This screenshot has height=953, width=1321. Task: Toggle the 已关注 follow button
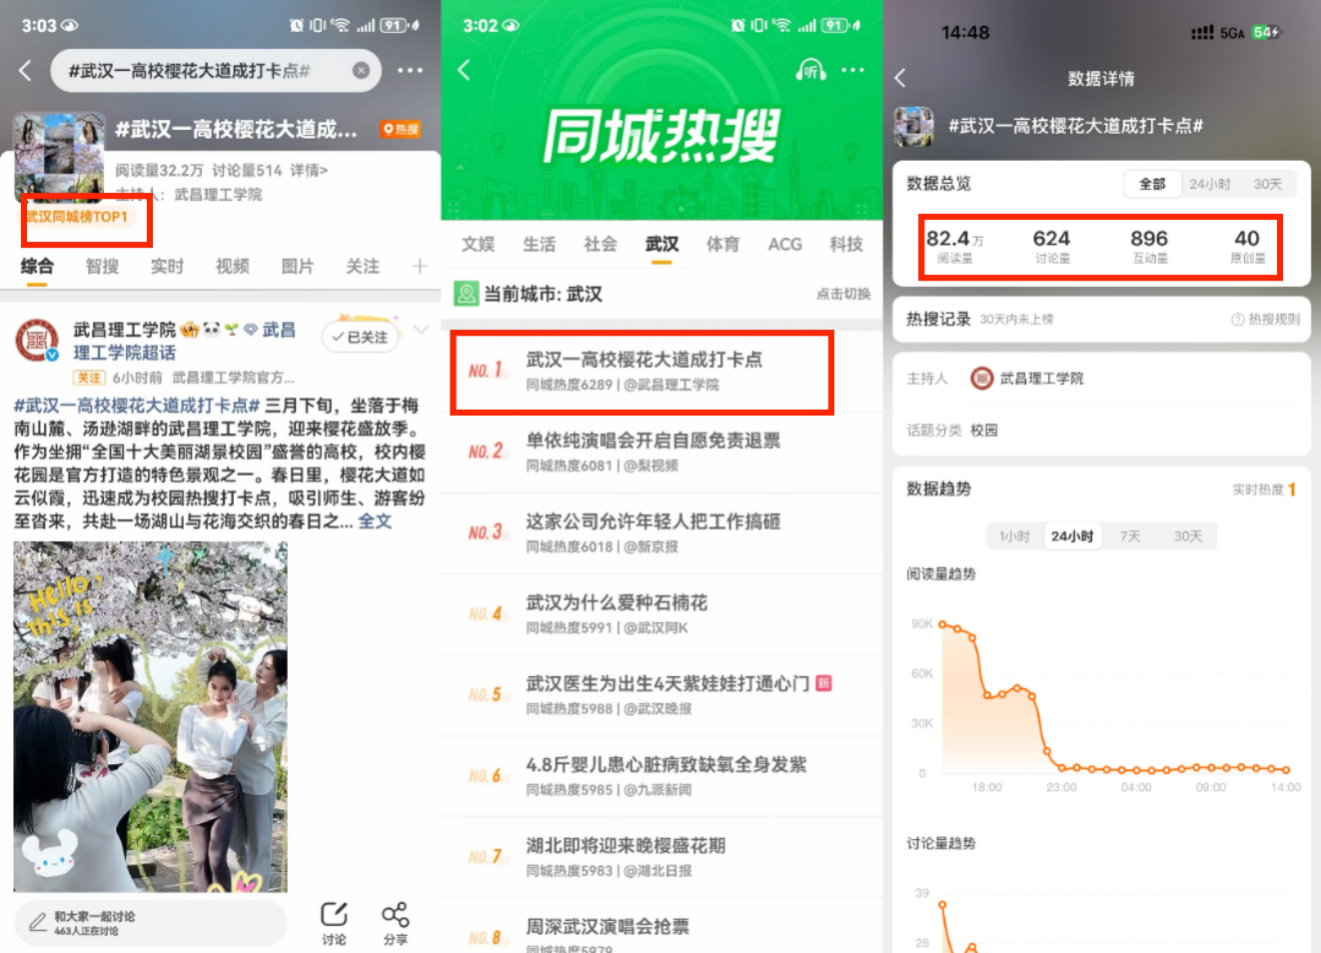(x=360, y=337)
